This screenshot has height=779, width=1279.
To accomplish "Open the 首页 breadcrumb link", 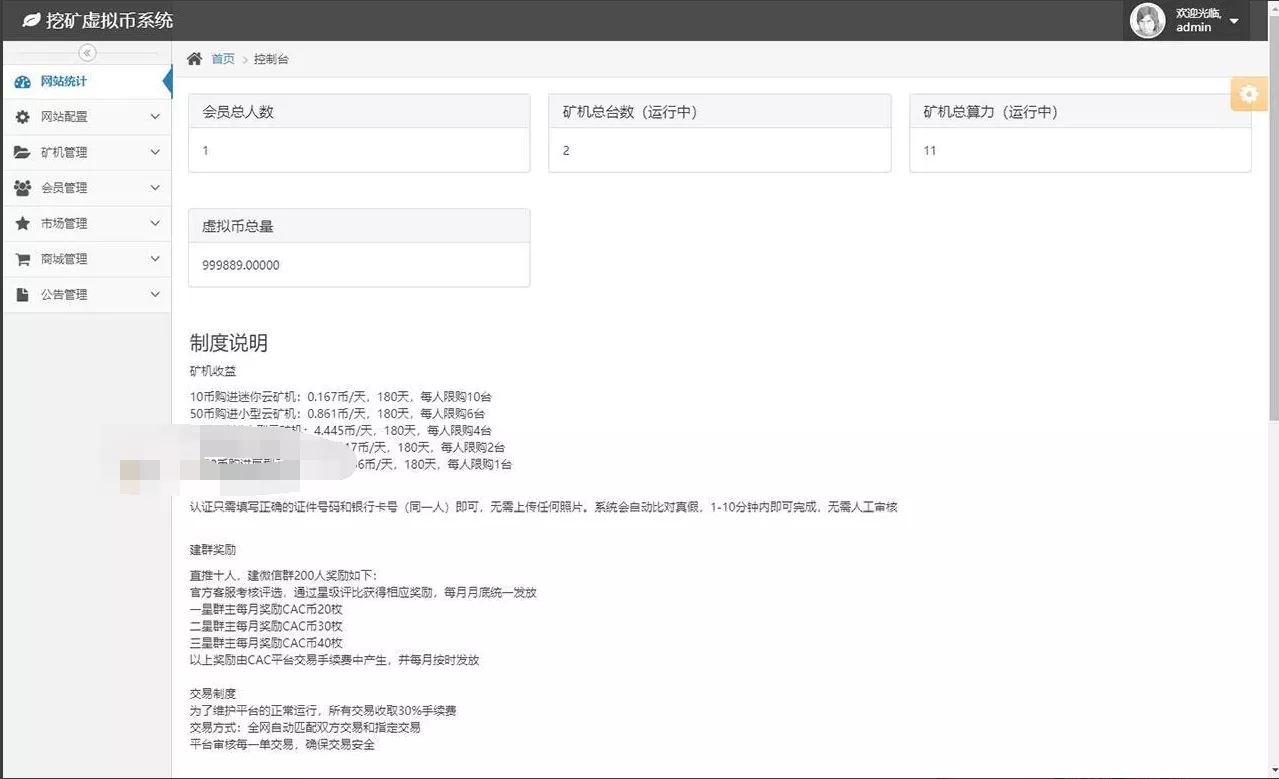I will [x=222, y=58].
